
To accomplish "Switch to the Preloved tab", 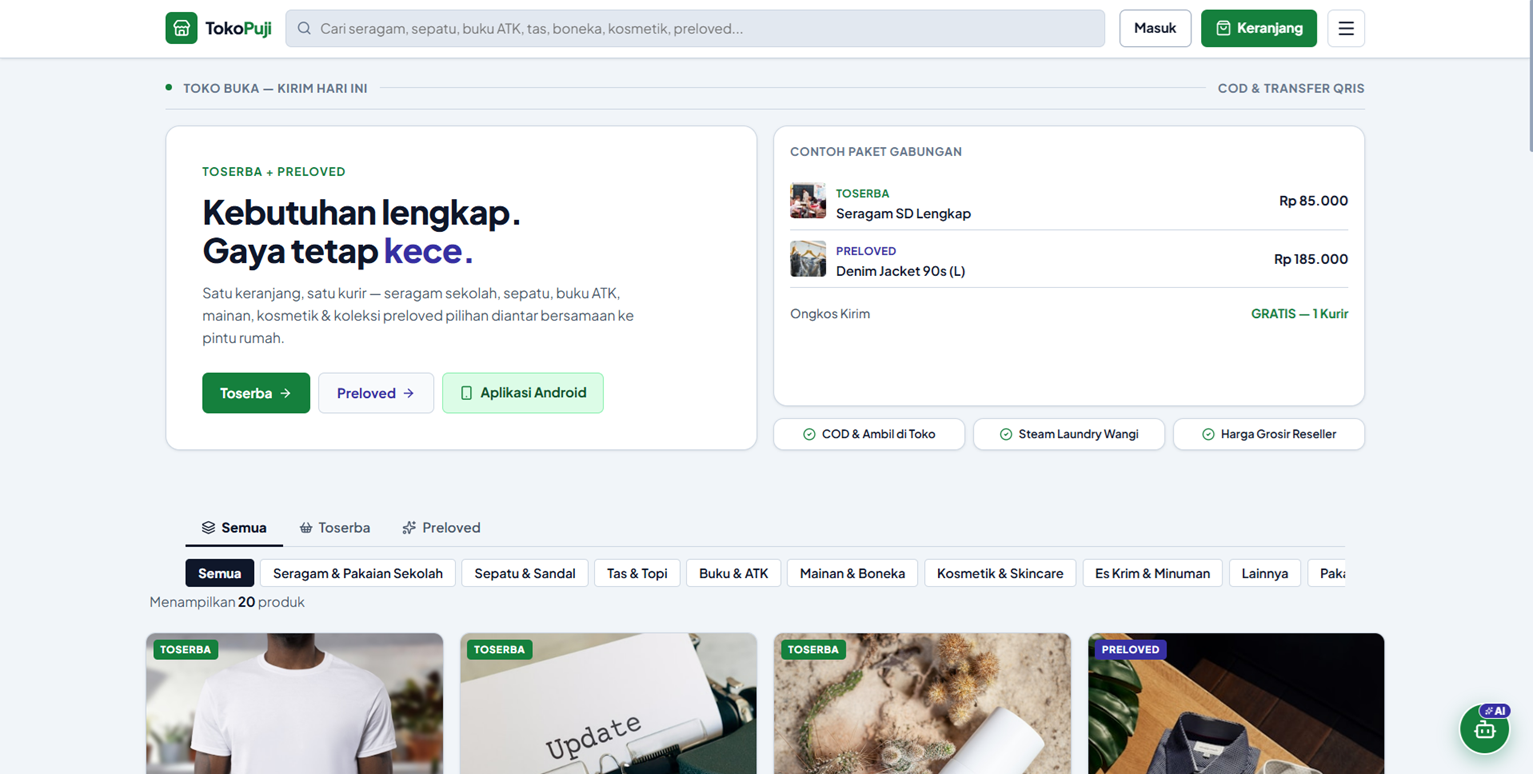I will (441, 527).
